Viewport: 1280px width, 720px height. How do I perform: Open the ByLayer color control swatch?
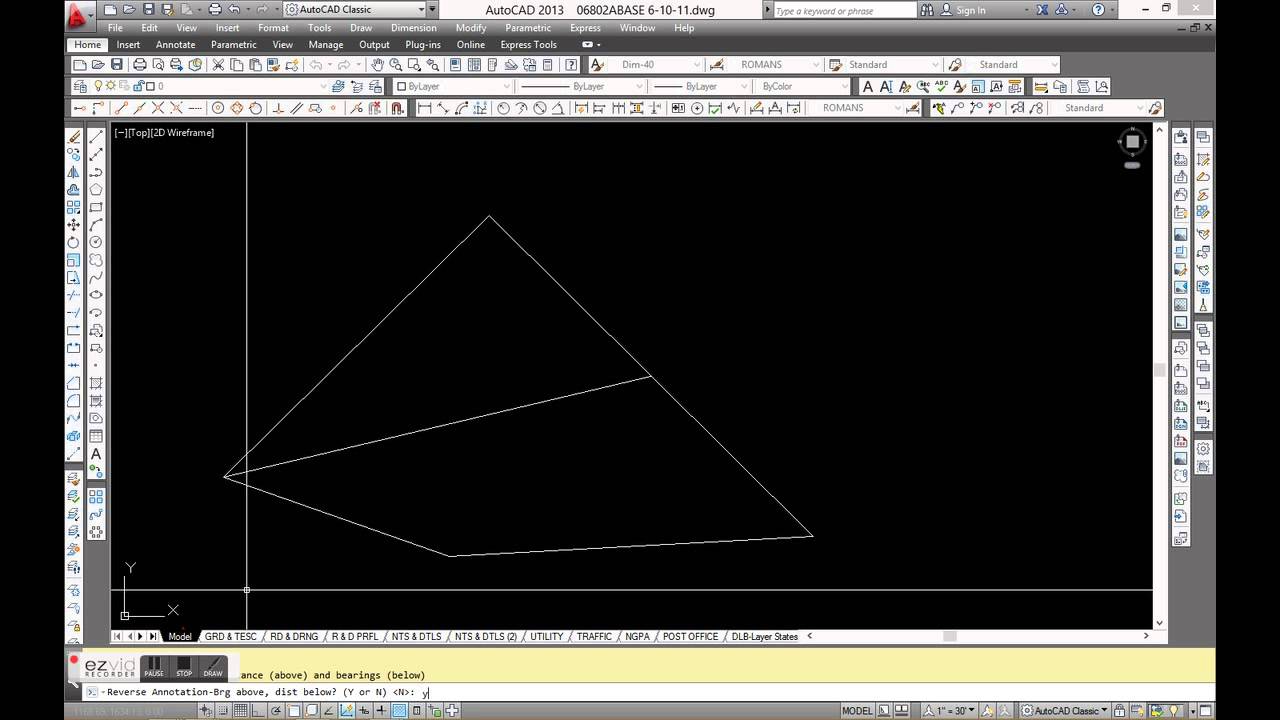(402, 87)
